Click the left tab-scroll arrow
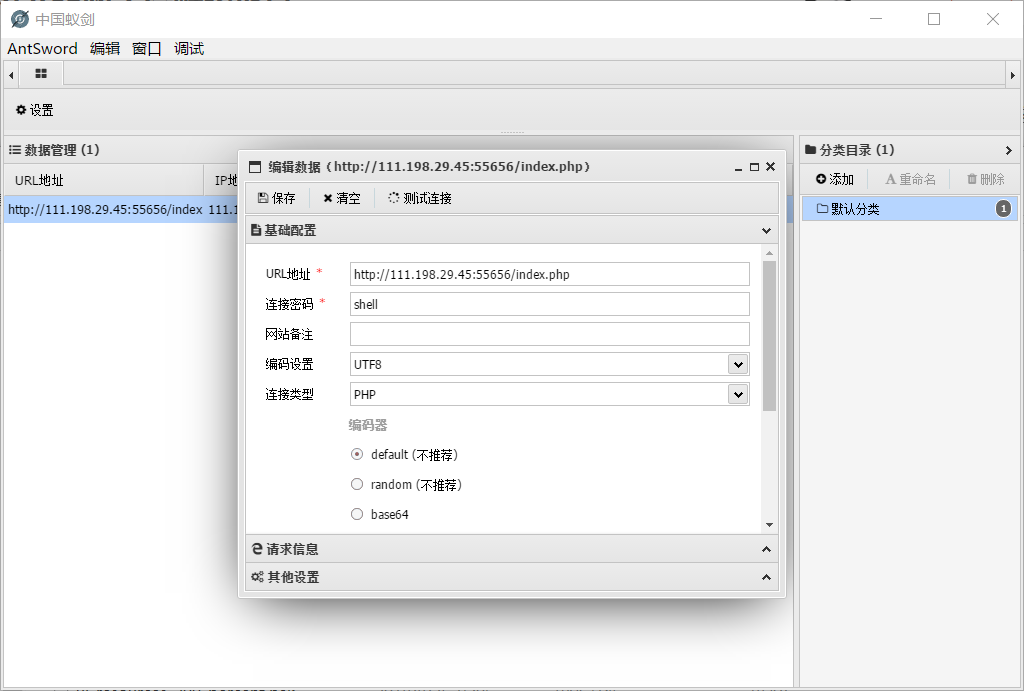This screenshot has height=691, width=1024. coord(11,75)
